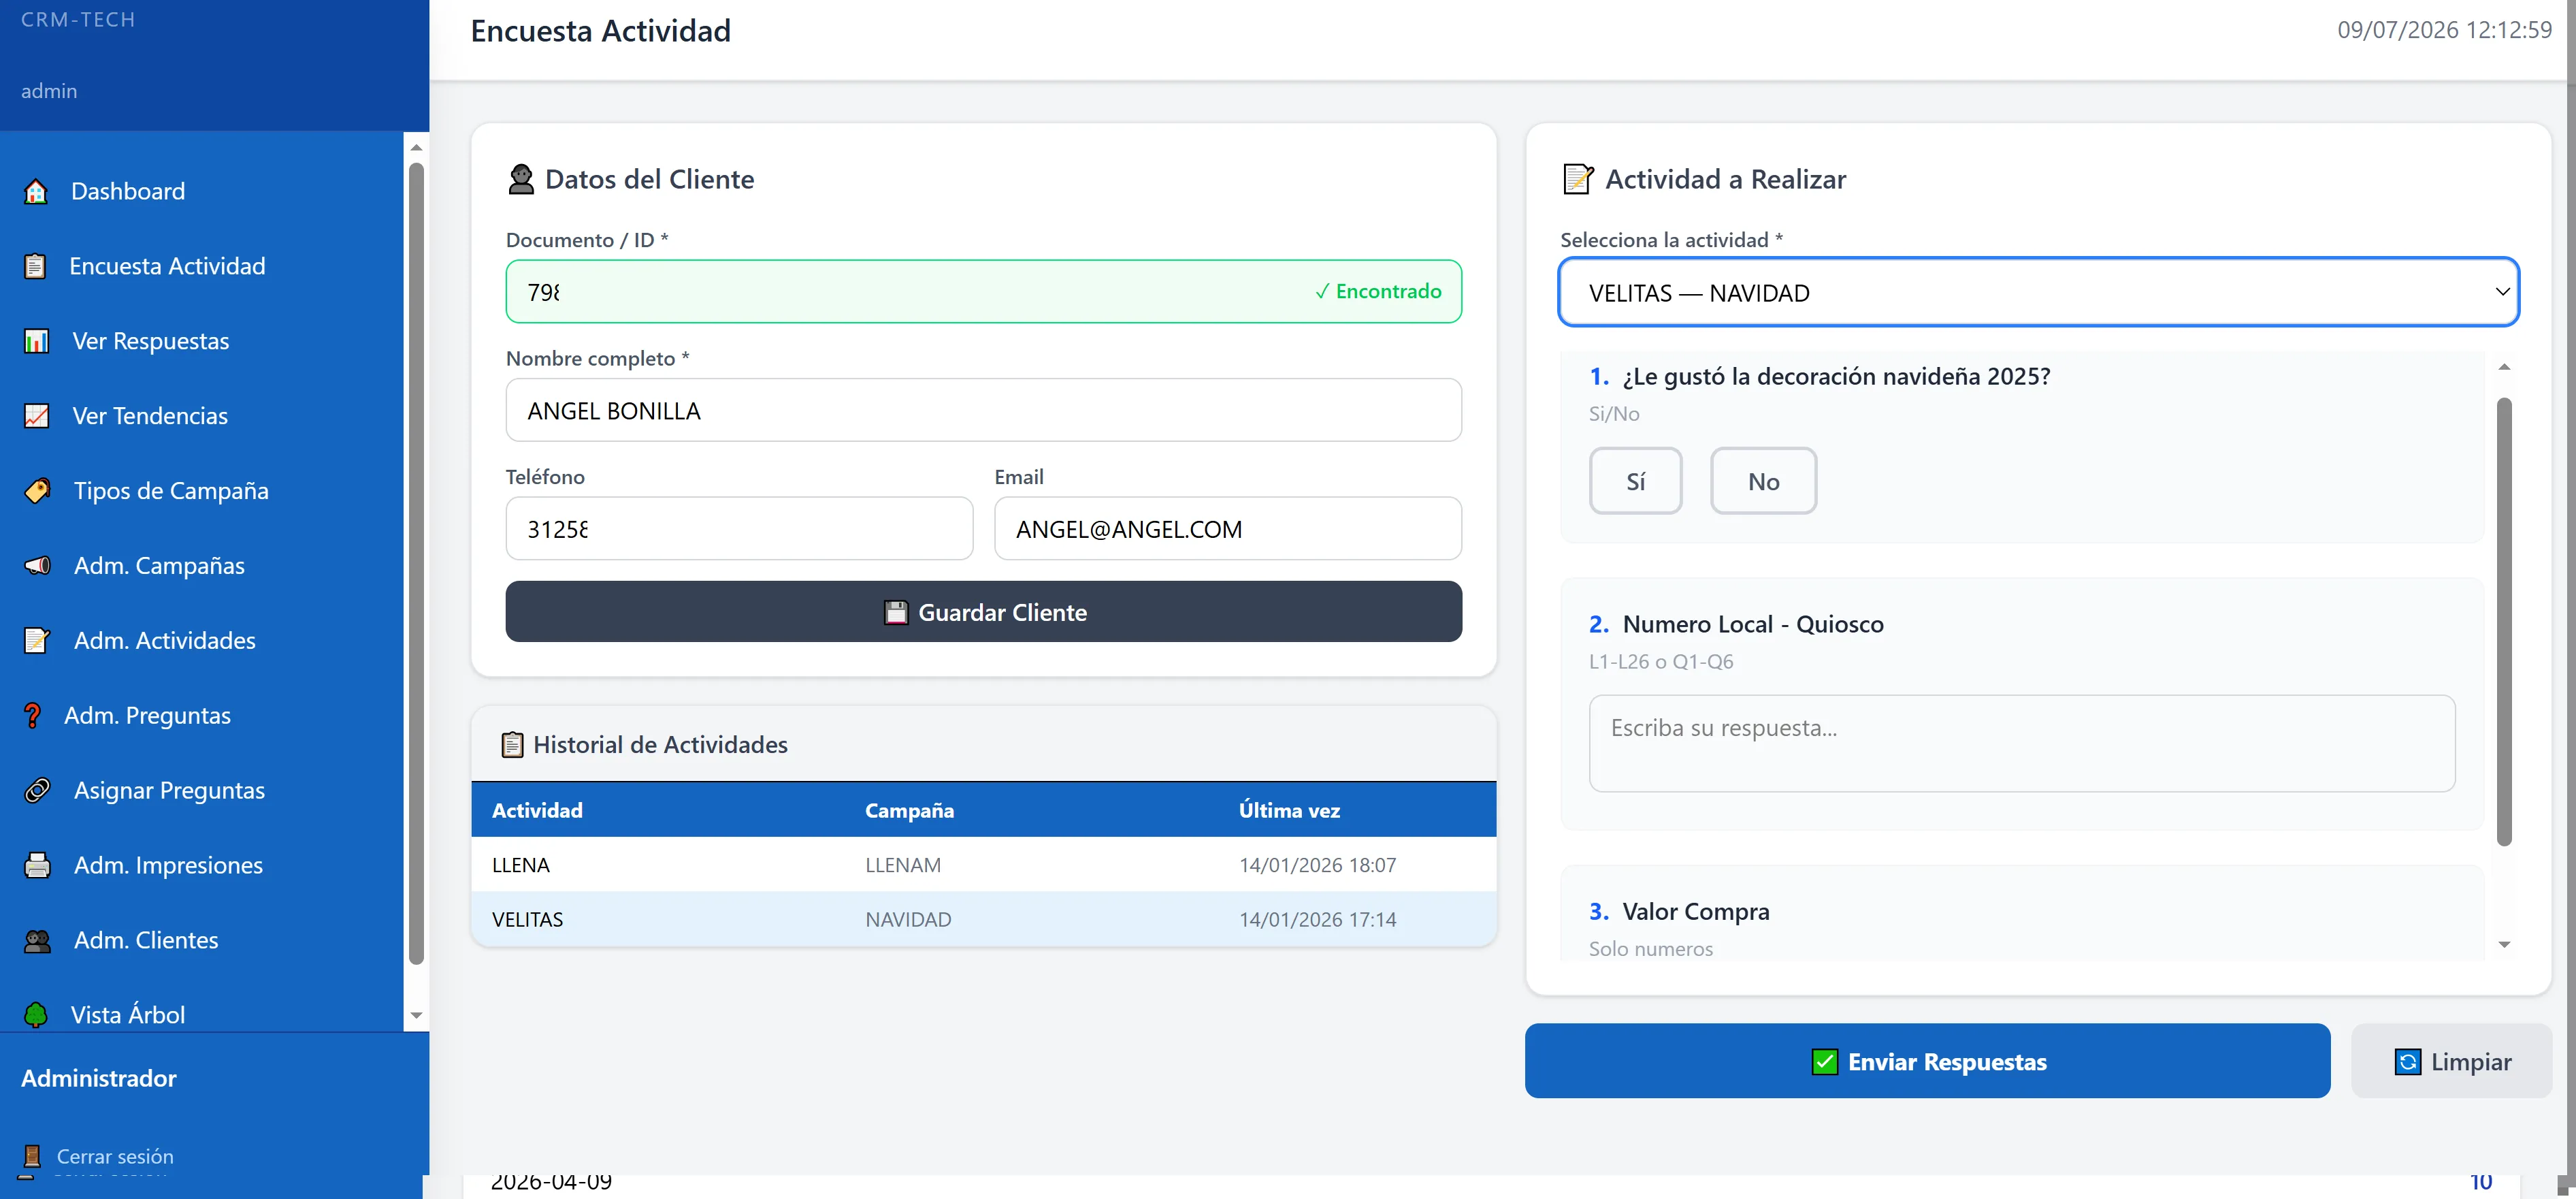2576x1199 pixels.
Task: Select the VELITAS row in Historial
Action: coord(983,920)
